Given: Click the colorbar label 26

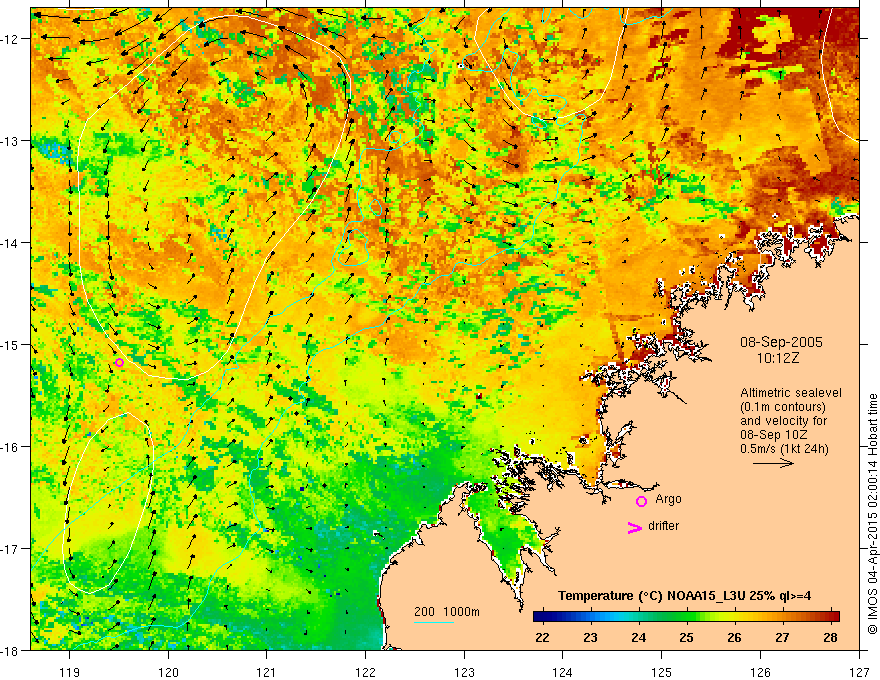Looking at the screenshot, I should 734,638.
